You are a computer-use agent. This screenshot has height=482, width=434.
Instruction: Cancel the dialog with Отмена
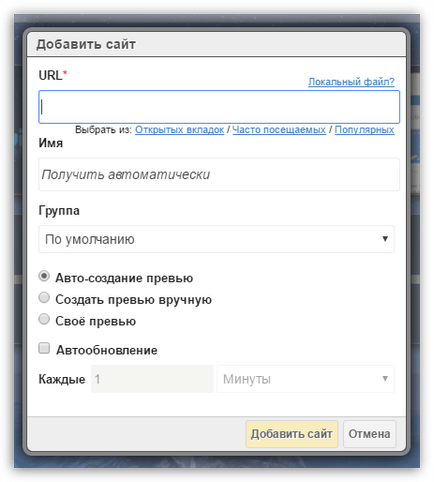pos(370,434)
